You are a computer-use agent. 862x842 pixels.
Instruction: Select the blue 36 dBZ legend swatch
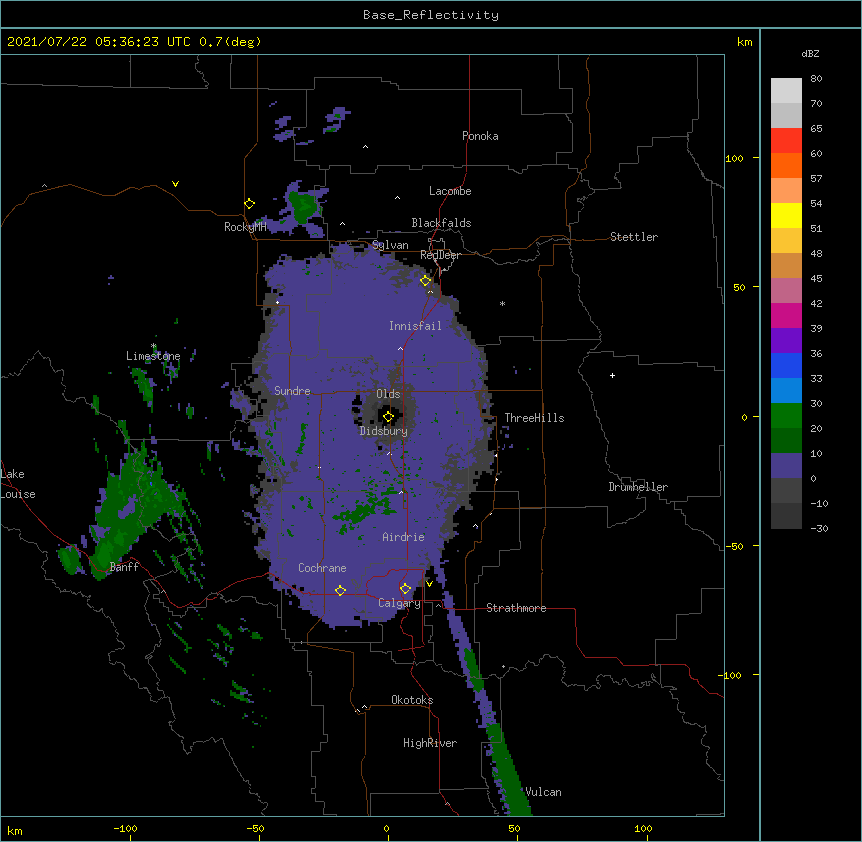pos(786,365)
